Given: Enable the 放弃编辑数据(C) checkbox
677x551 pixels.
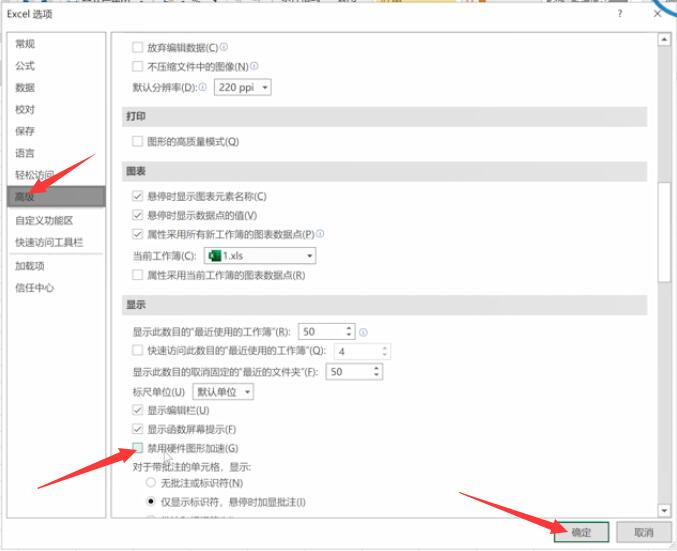Looking at the screenshot, I should click(x=137, y=47).
